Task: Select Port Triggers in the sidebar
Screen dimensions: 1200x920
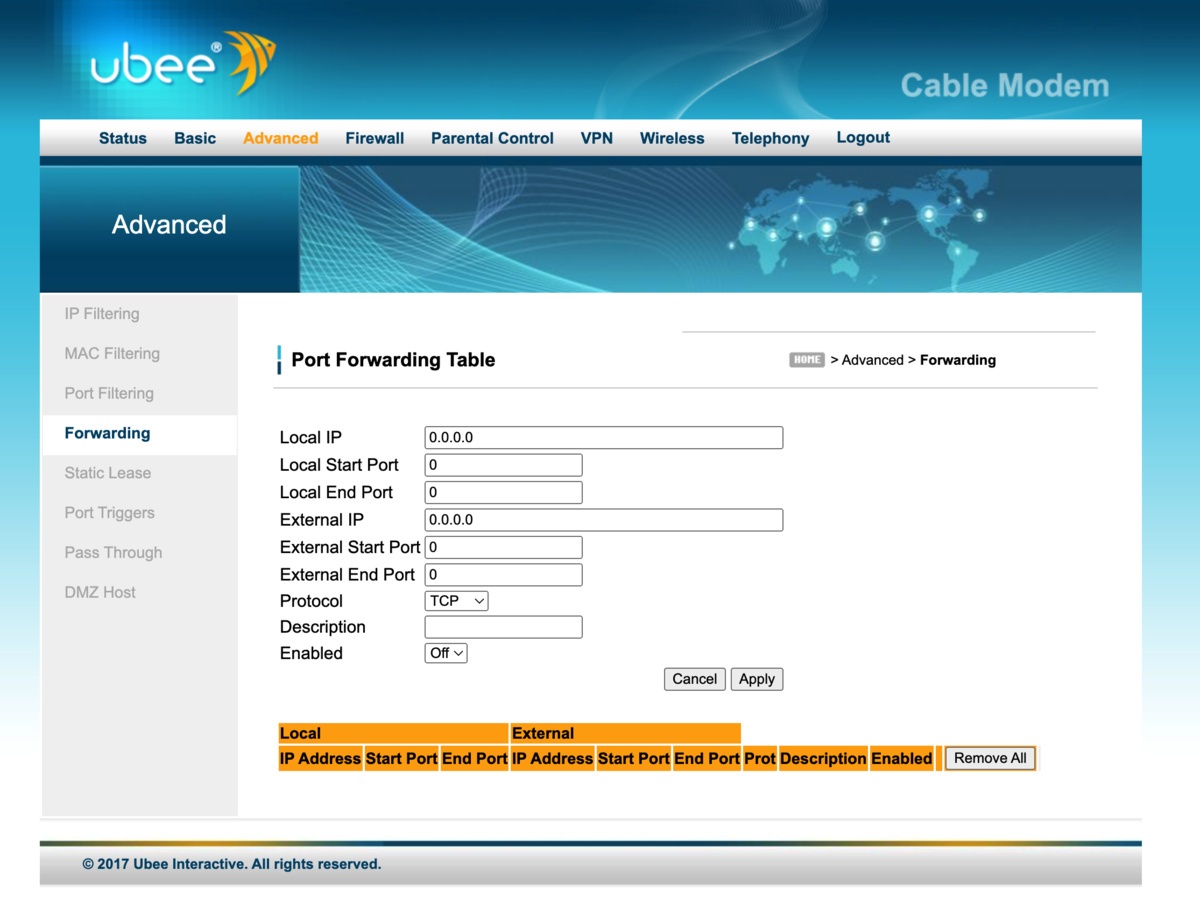Action: tap(110, 512)
